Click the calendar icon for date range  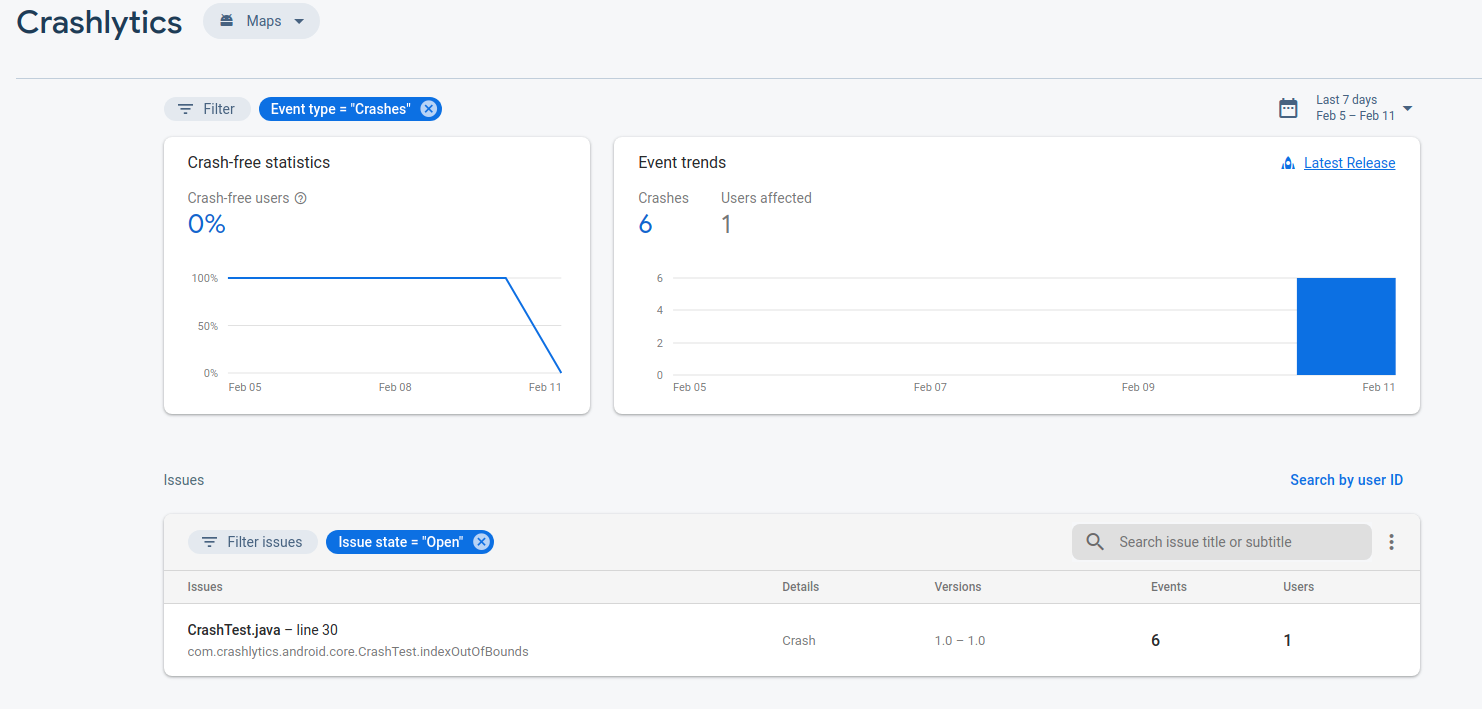(1288, 108)
